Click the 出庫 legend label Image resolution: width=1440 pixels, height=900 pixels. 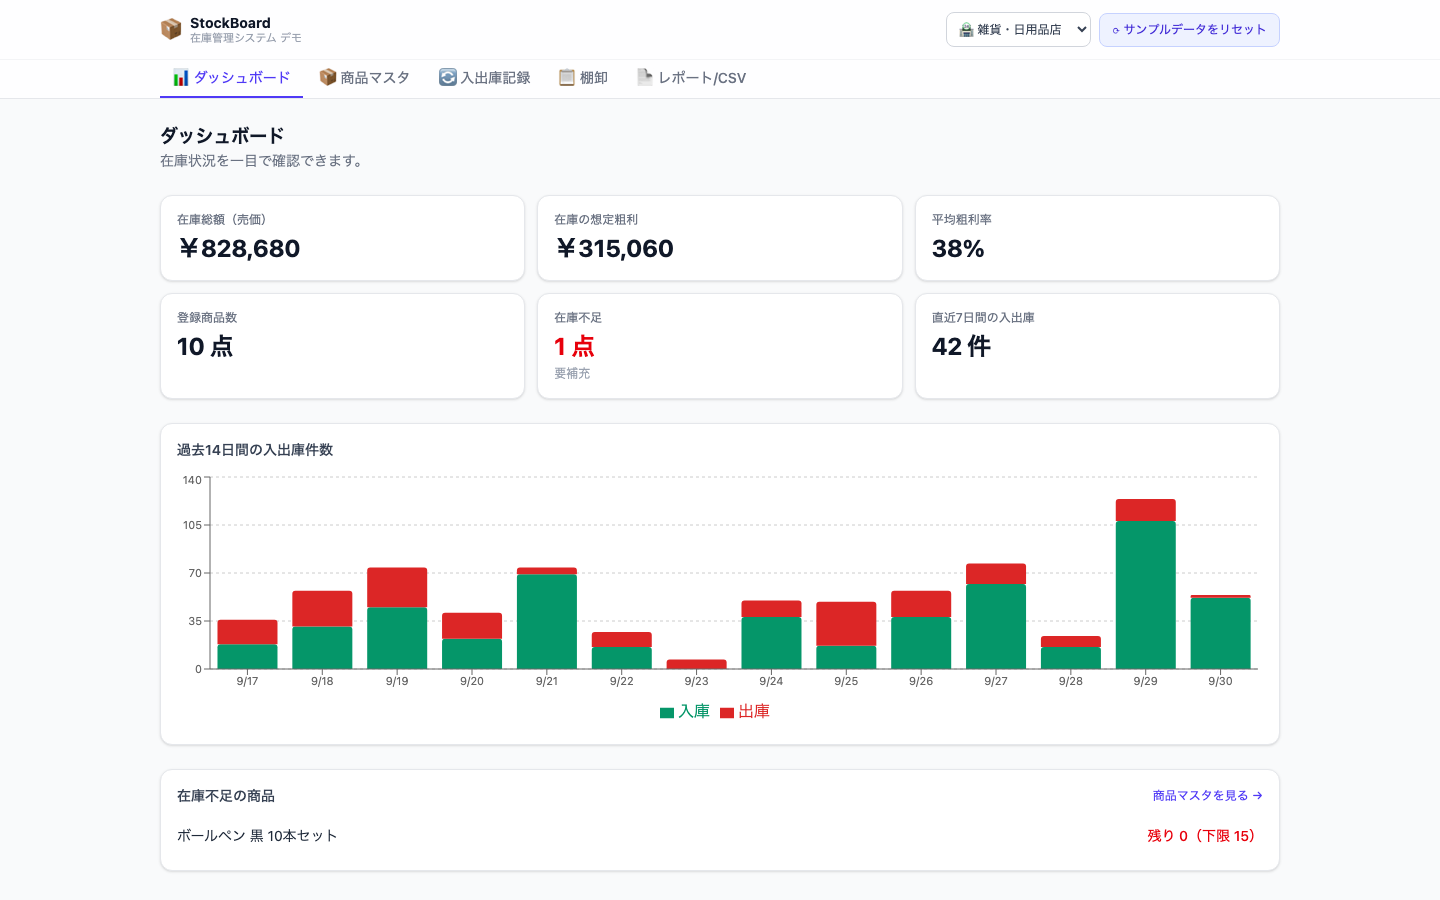[754, 712]
